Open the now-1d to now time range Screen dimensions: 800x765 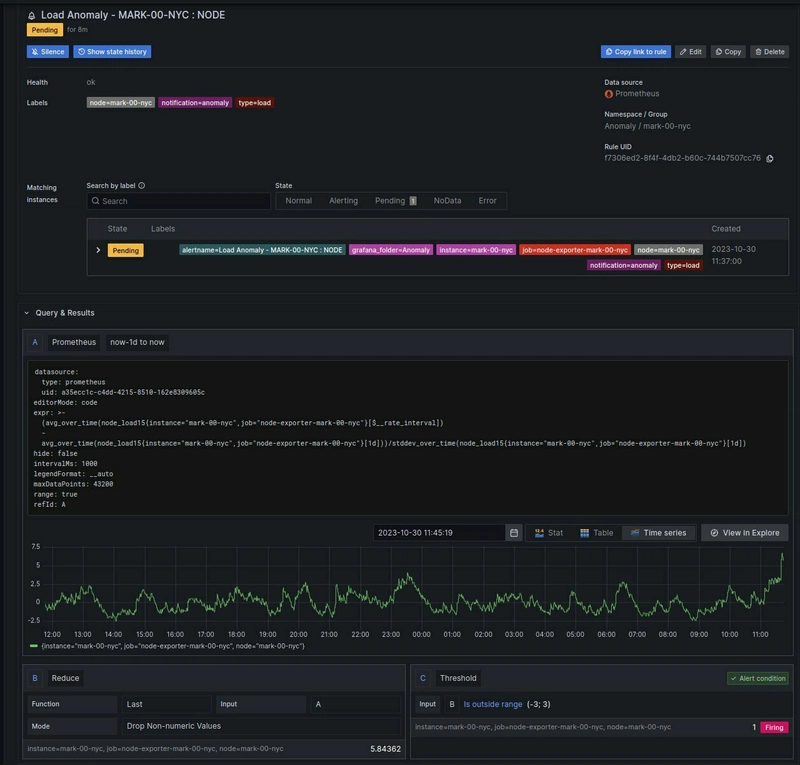point(137,342)
